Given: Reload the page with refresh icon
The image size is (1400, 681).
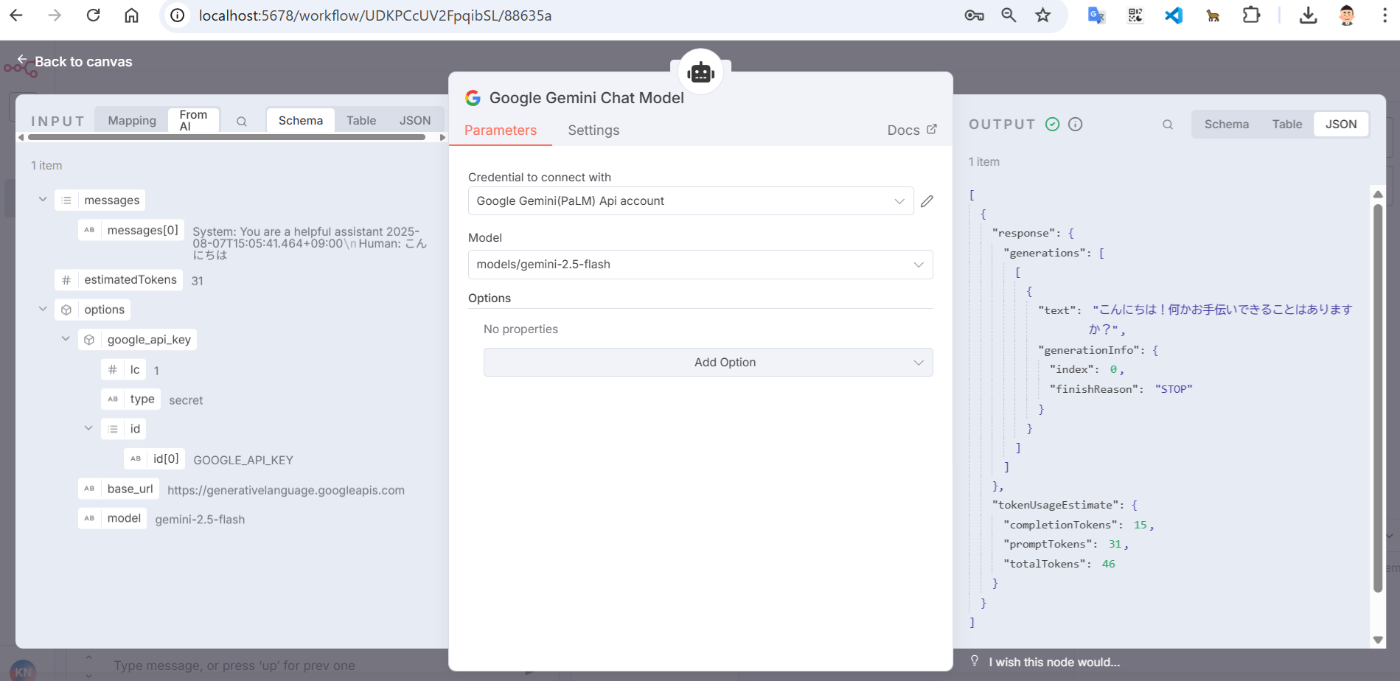Looking at the screenshot, I should (x=93, y=15).
